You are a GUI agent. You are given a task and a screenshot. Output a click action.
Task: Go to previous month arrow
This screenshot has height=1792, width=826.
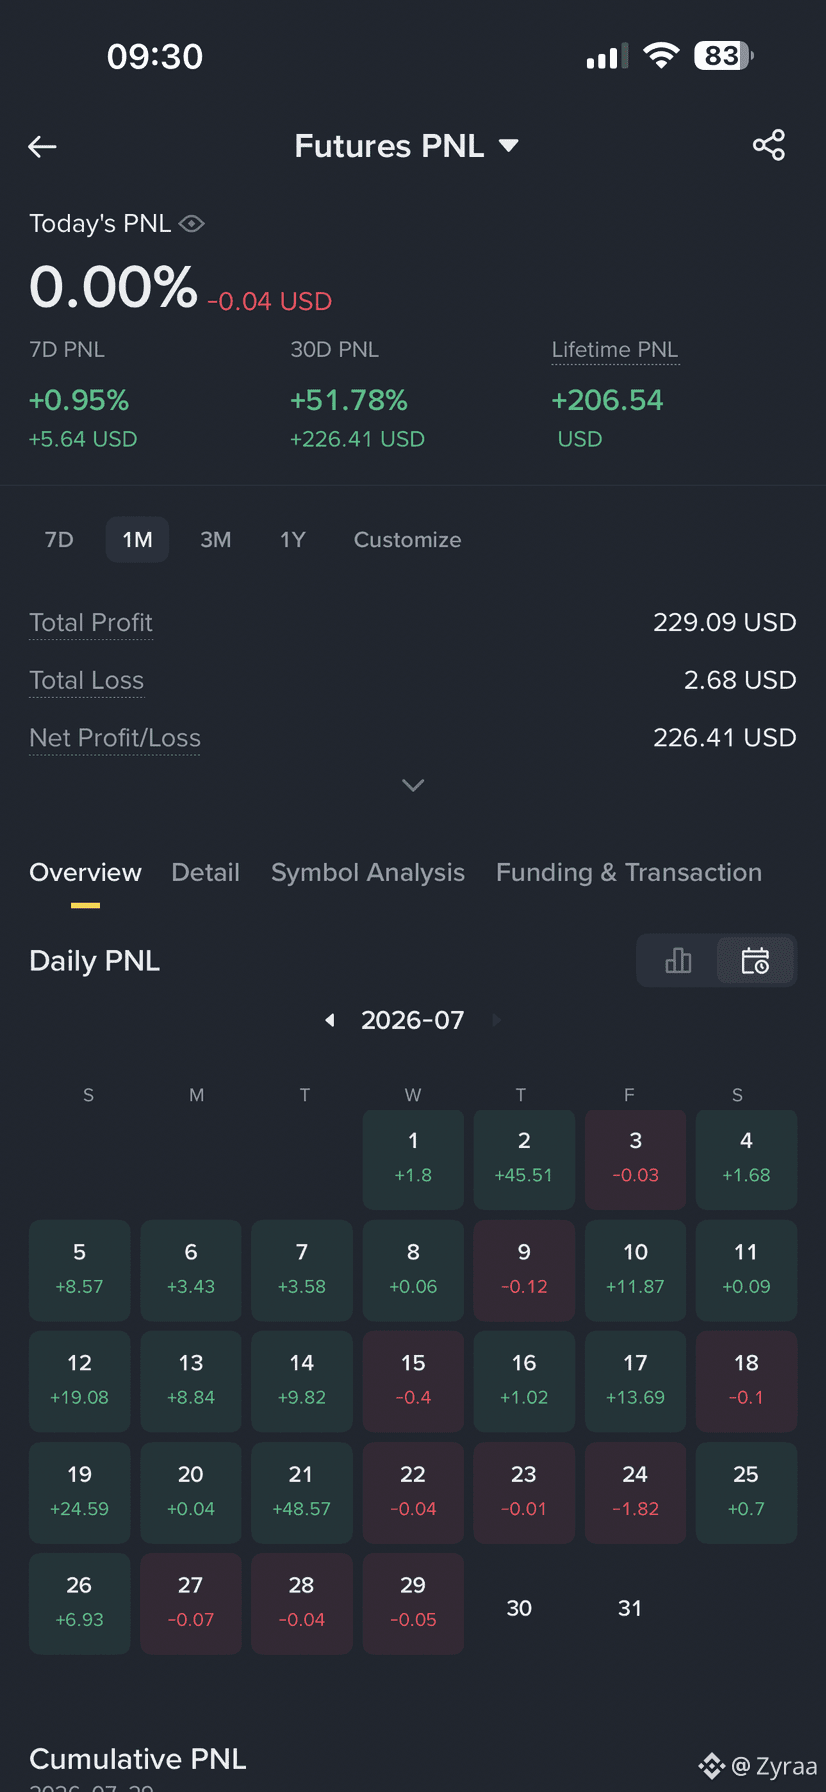[x=330, y=1020]
